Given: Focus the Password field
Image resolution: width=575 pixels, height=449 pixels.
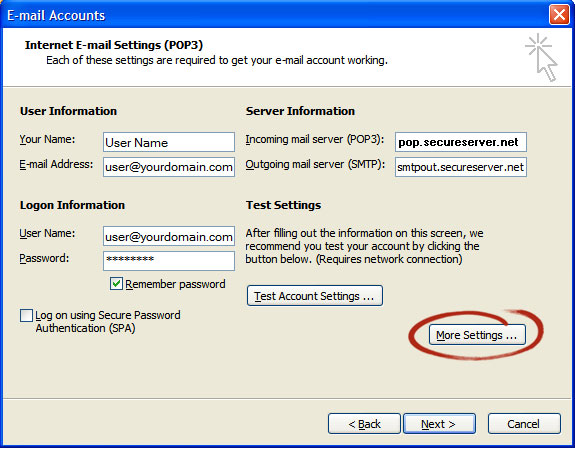Looking at the screenshot, I should point(169,261).
